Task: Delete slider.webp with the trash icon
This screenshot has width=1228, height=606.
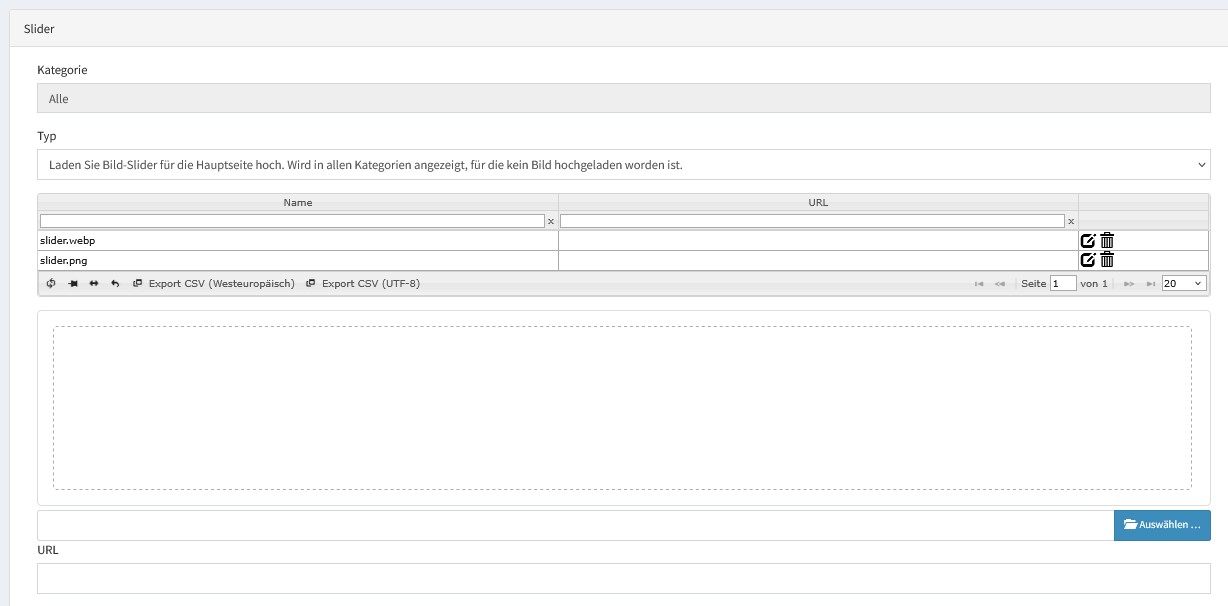Action: click(1107, 240)
